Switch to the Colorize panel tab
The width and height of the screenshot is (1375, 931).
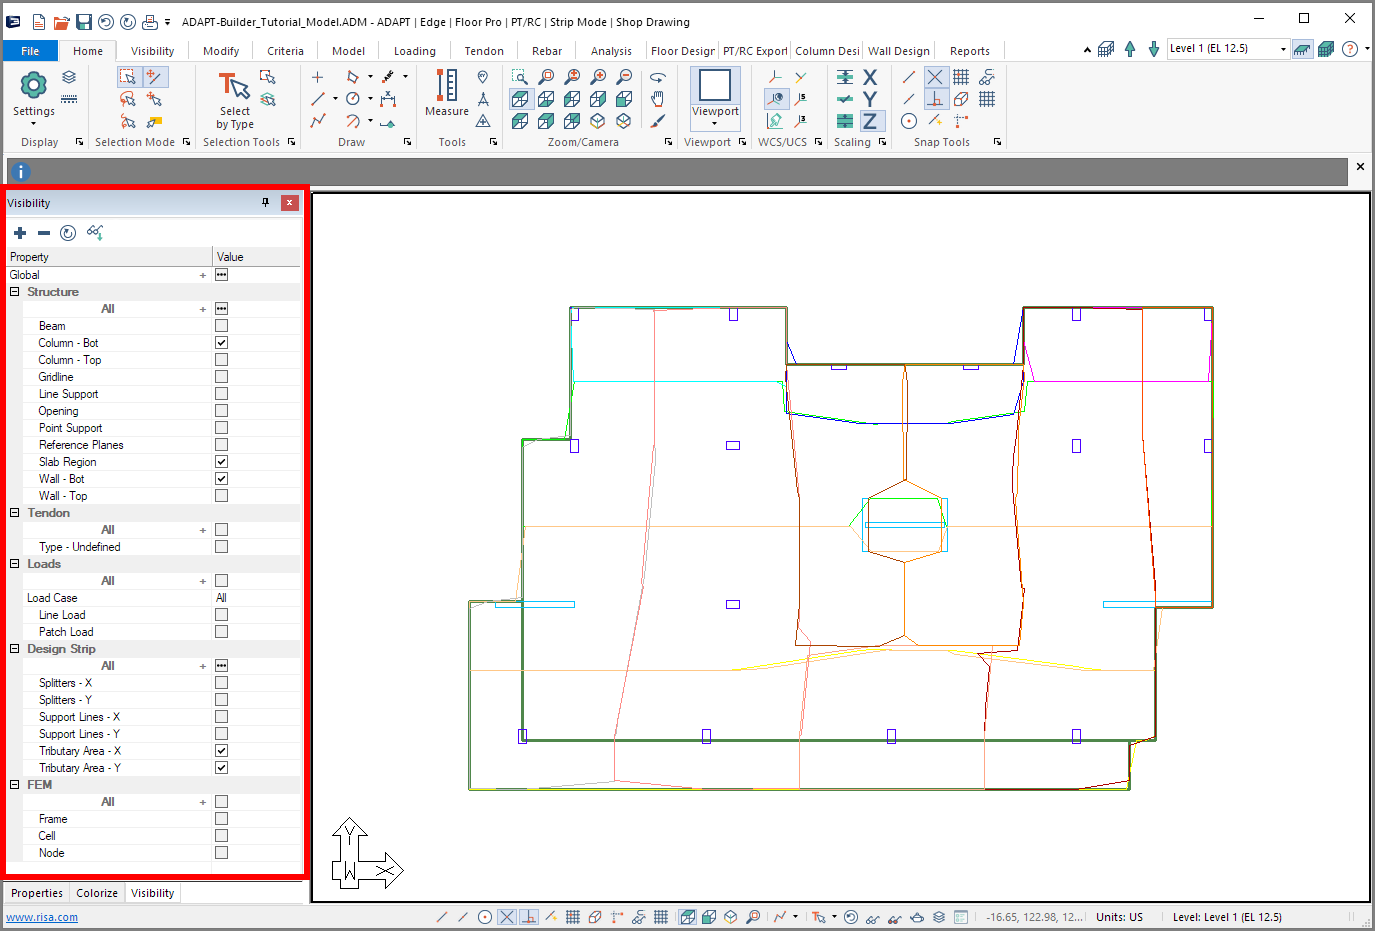click(x=97, y=893)
